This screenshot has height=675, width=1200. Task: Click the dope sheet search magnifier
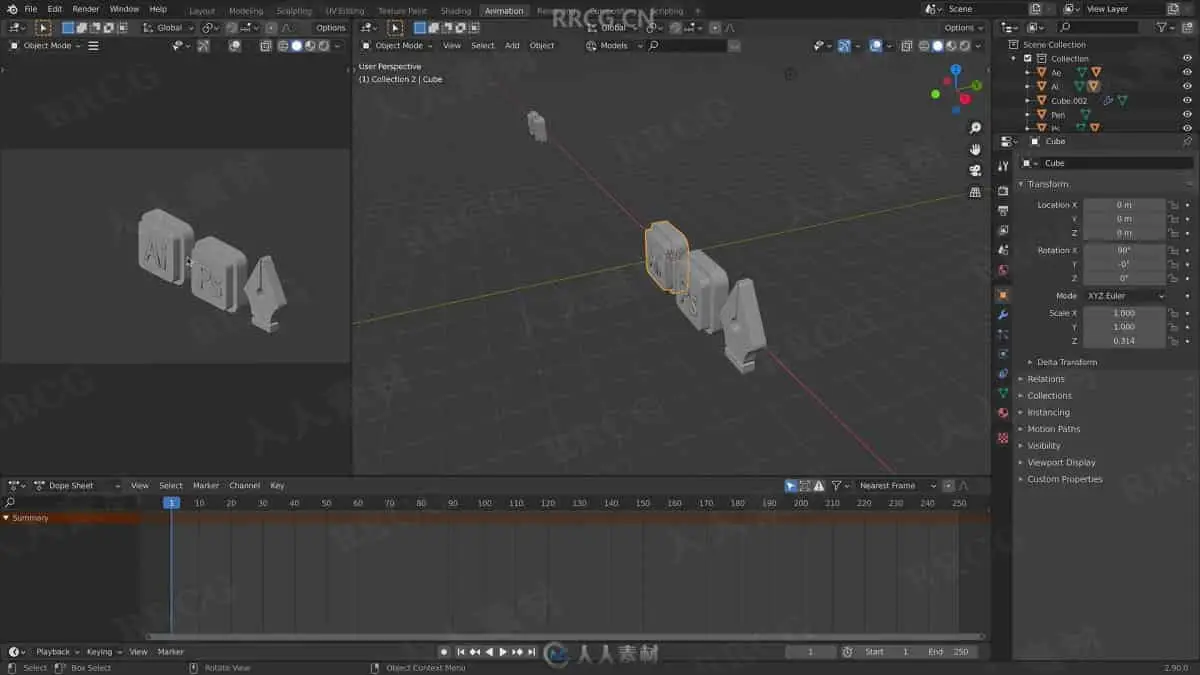[10, 503]
